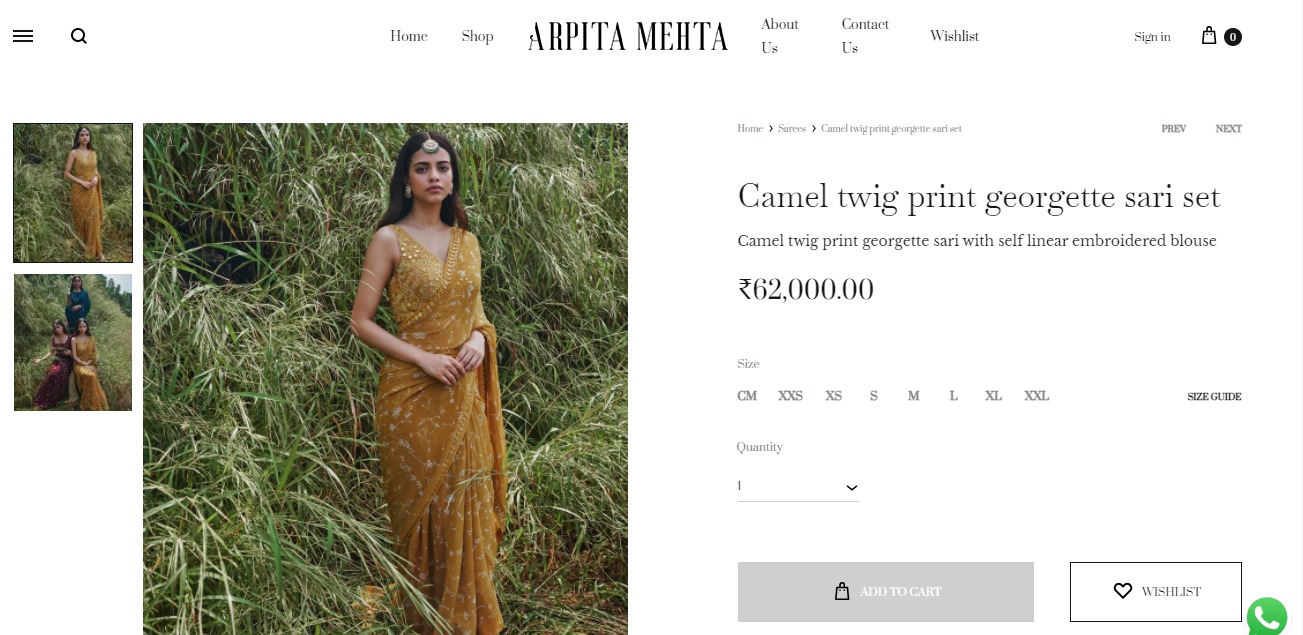Click the Add to Cart button
Viewport: 1303px width, 635px height.
point(886,592)
